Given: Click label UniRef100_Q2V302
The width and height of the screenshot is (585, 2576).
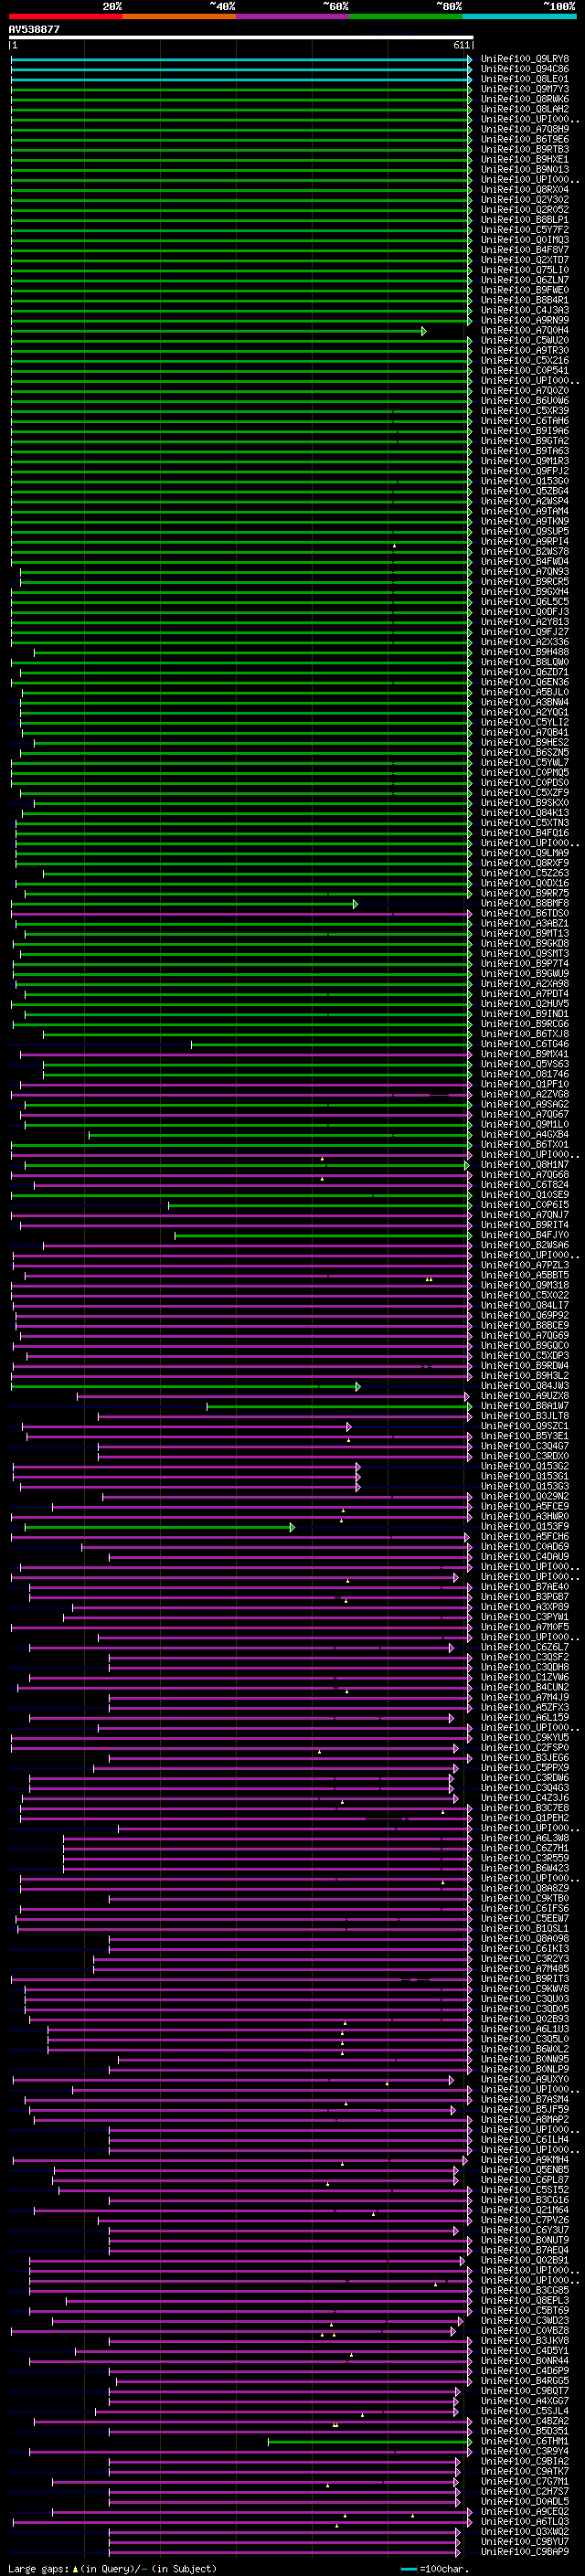Looking at the screenshot, I should 524,199.
